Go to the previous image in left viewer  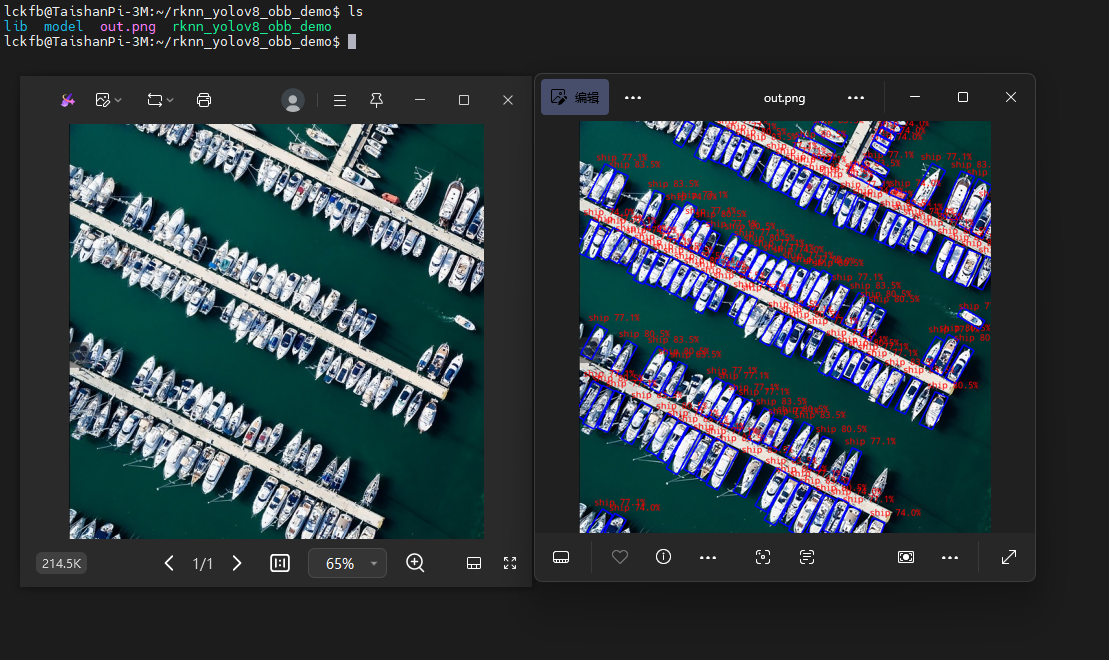coord(169,563)
